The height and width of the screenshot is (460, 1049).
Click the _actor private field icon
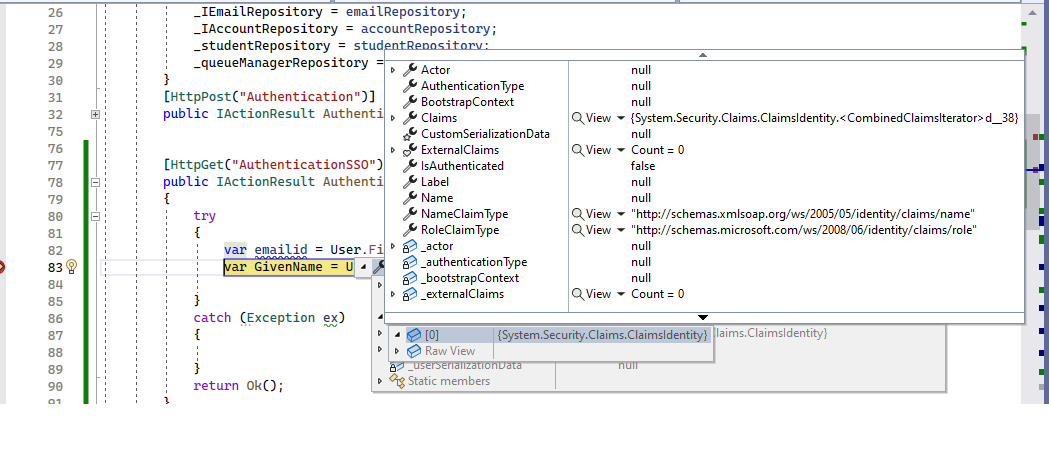(409, 246)
